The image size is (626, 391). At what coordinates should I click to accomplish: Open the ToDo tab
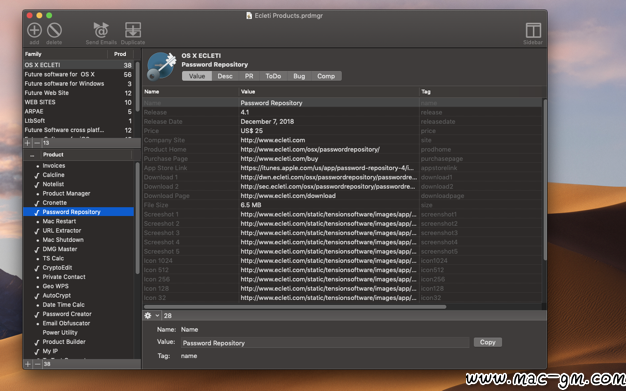pos(273,76)
